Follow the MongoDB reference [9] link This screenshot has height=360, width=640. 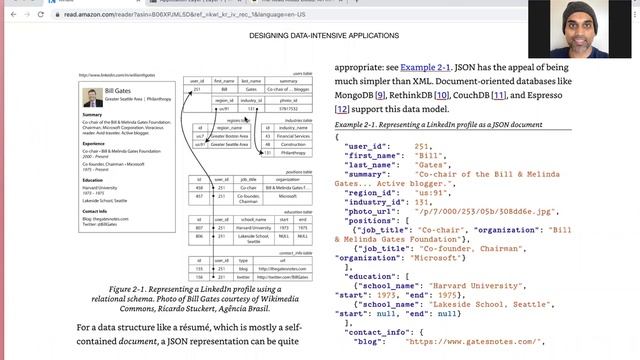pos(380,95)
